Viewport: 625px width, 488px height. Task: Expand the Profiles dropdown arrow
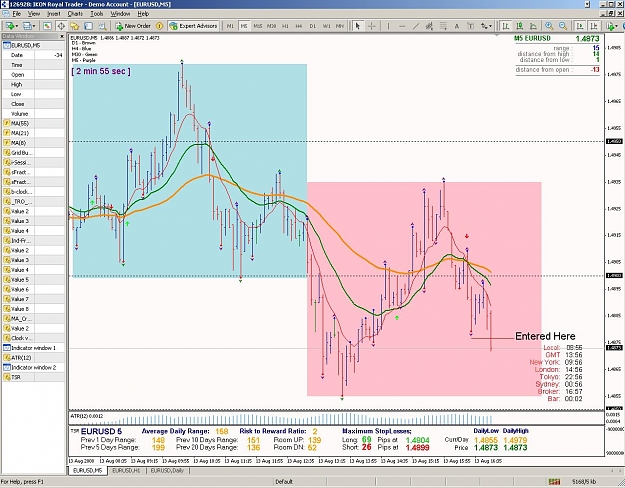[x=34, y=26]
